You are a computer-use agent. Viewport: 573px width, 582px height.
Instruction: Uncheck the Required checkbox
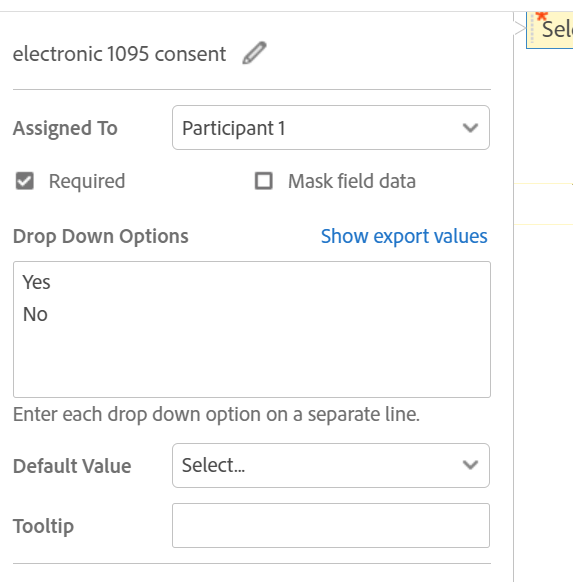pos(24,181)
